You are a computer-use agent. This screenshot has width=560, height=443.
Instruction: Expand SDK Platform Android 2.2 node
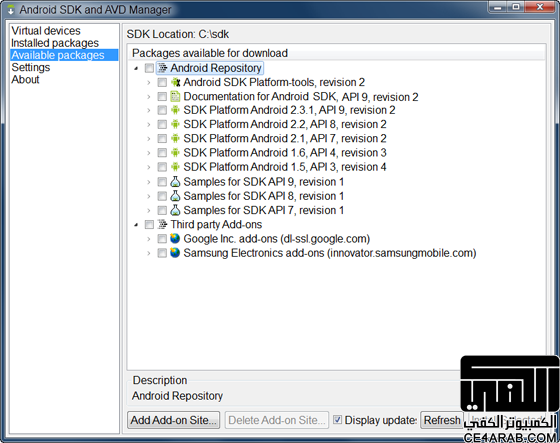[x=149, y=125]
